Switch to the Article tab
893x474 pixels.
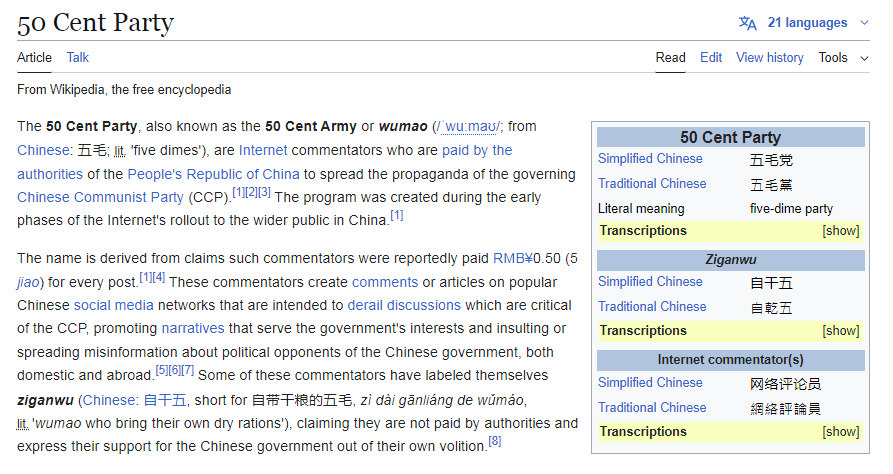coord(34,58)
